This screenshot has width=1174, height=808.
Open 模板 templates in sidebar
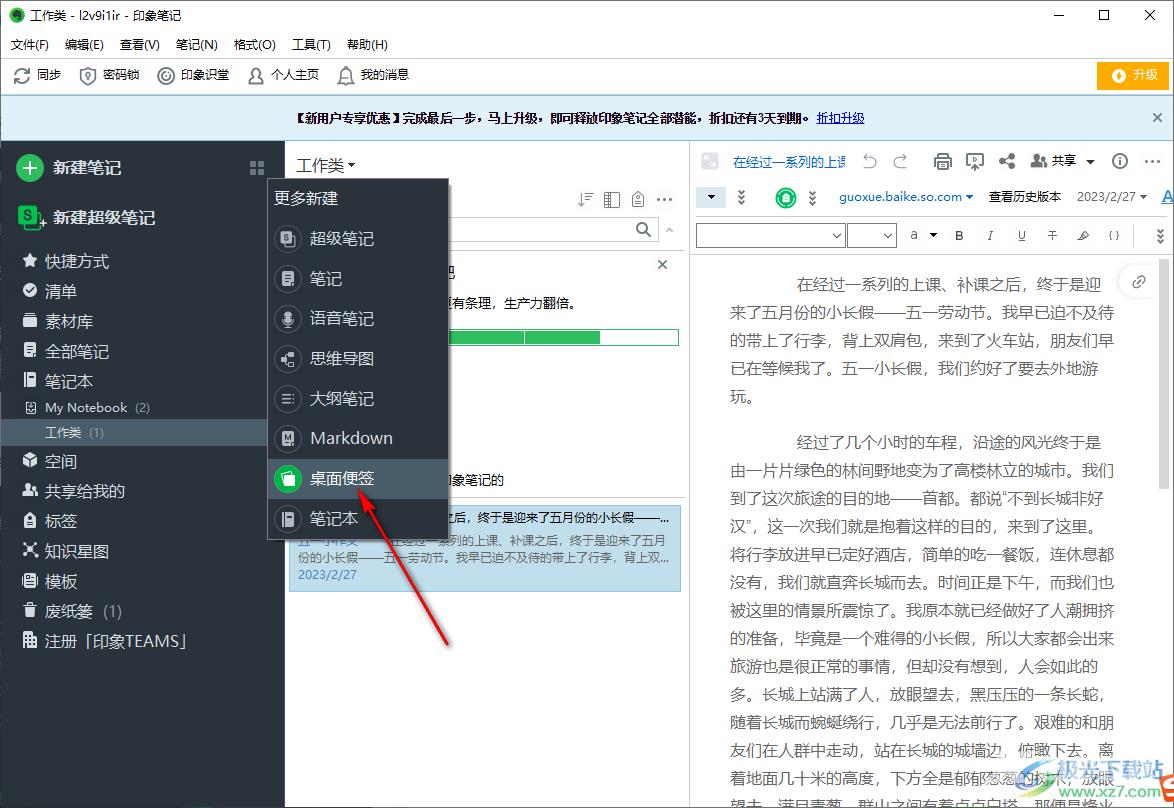[x=49, y=581]
